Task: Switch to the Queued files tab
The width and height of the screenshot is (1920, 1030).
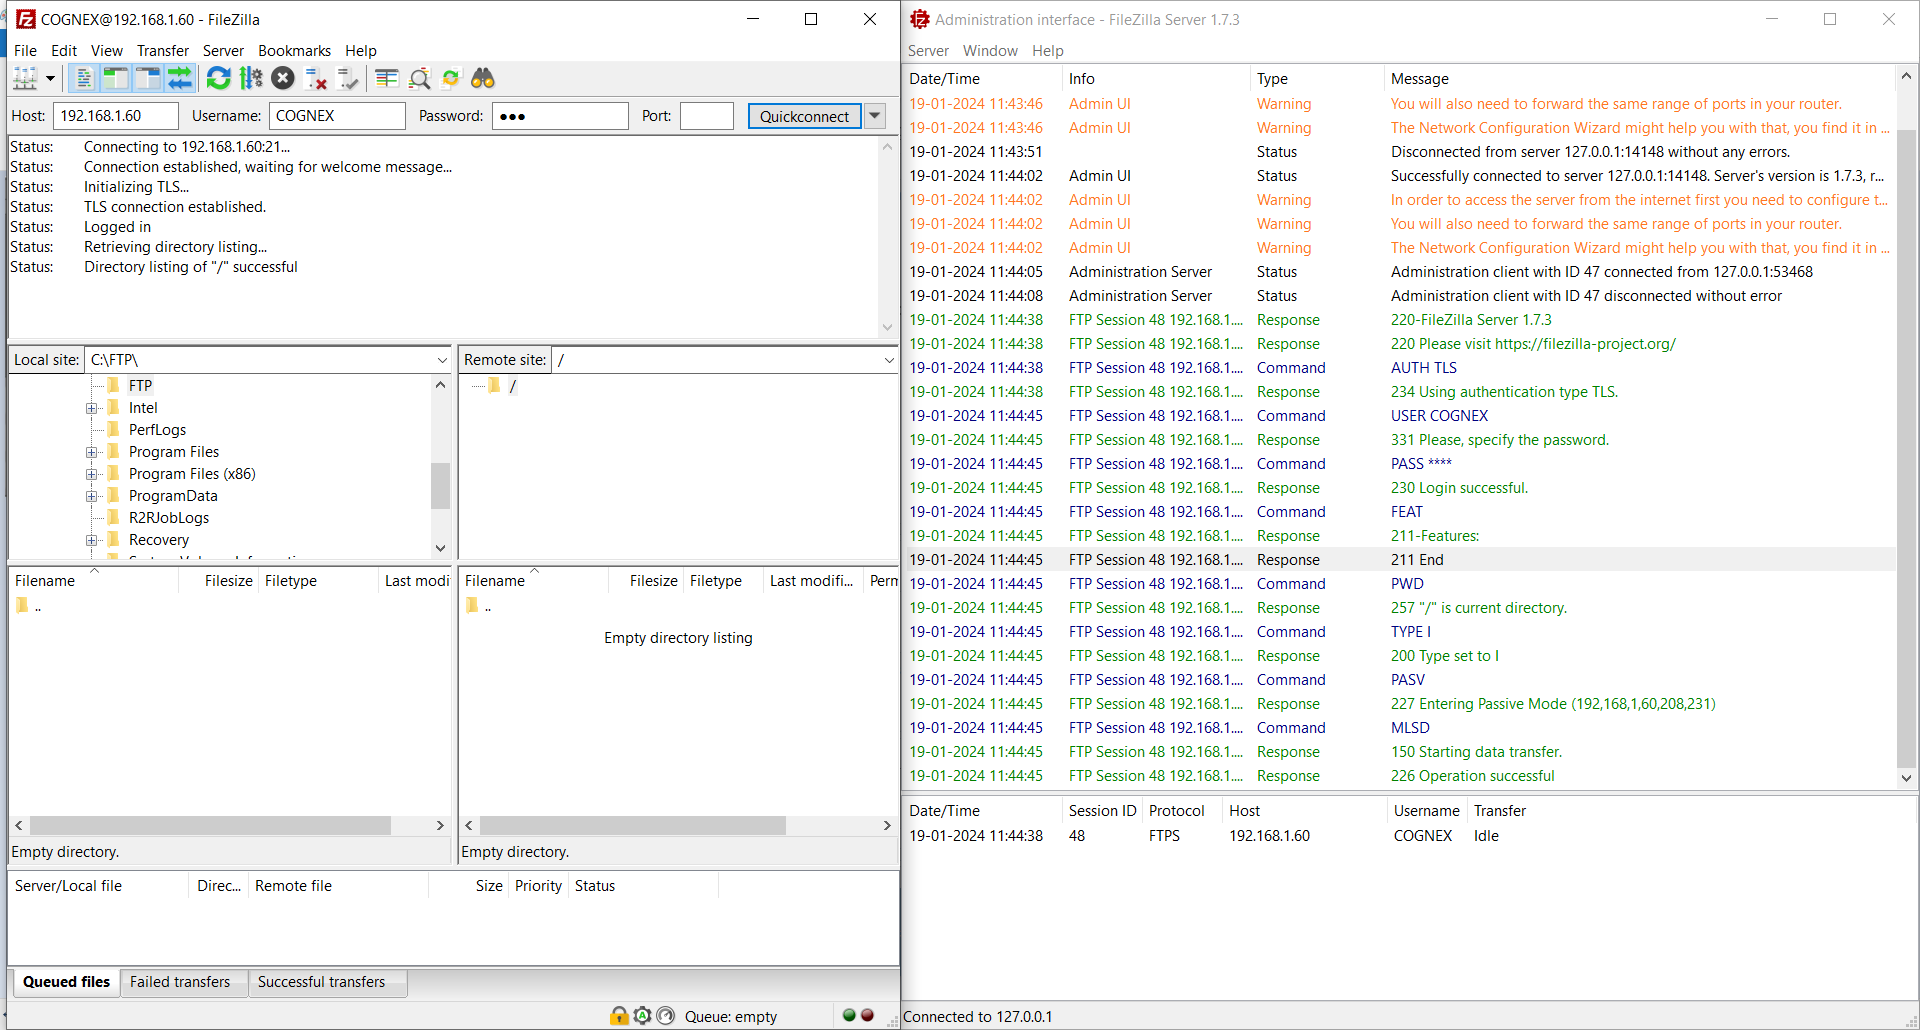Action: (66, 982)
